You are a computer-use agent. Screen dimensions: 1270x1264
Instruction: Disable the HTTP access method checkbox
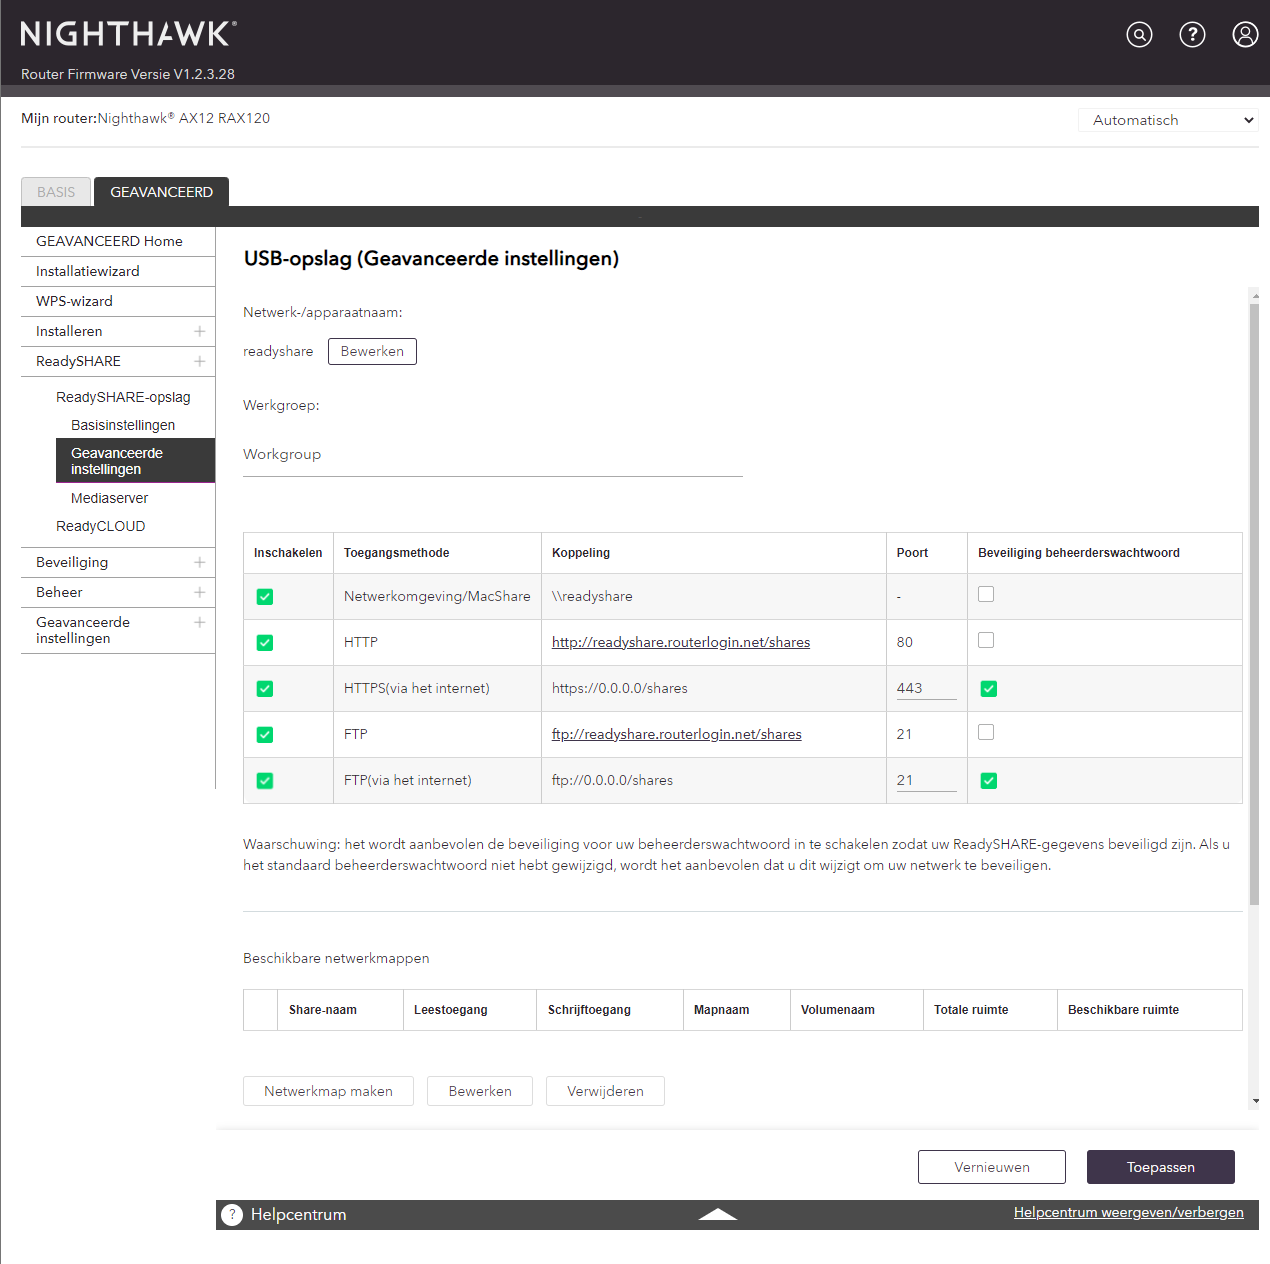point(265,643)
